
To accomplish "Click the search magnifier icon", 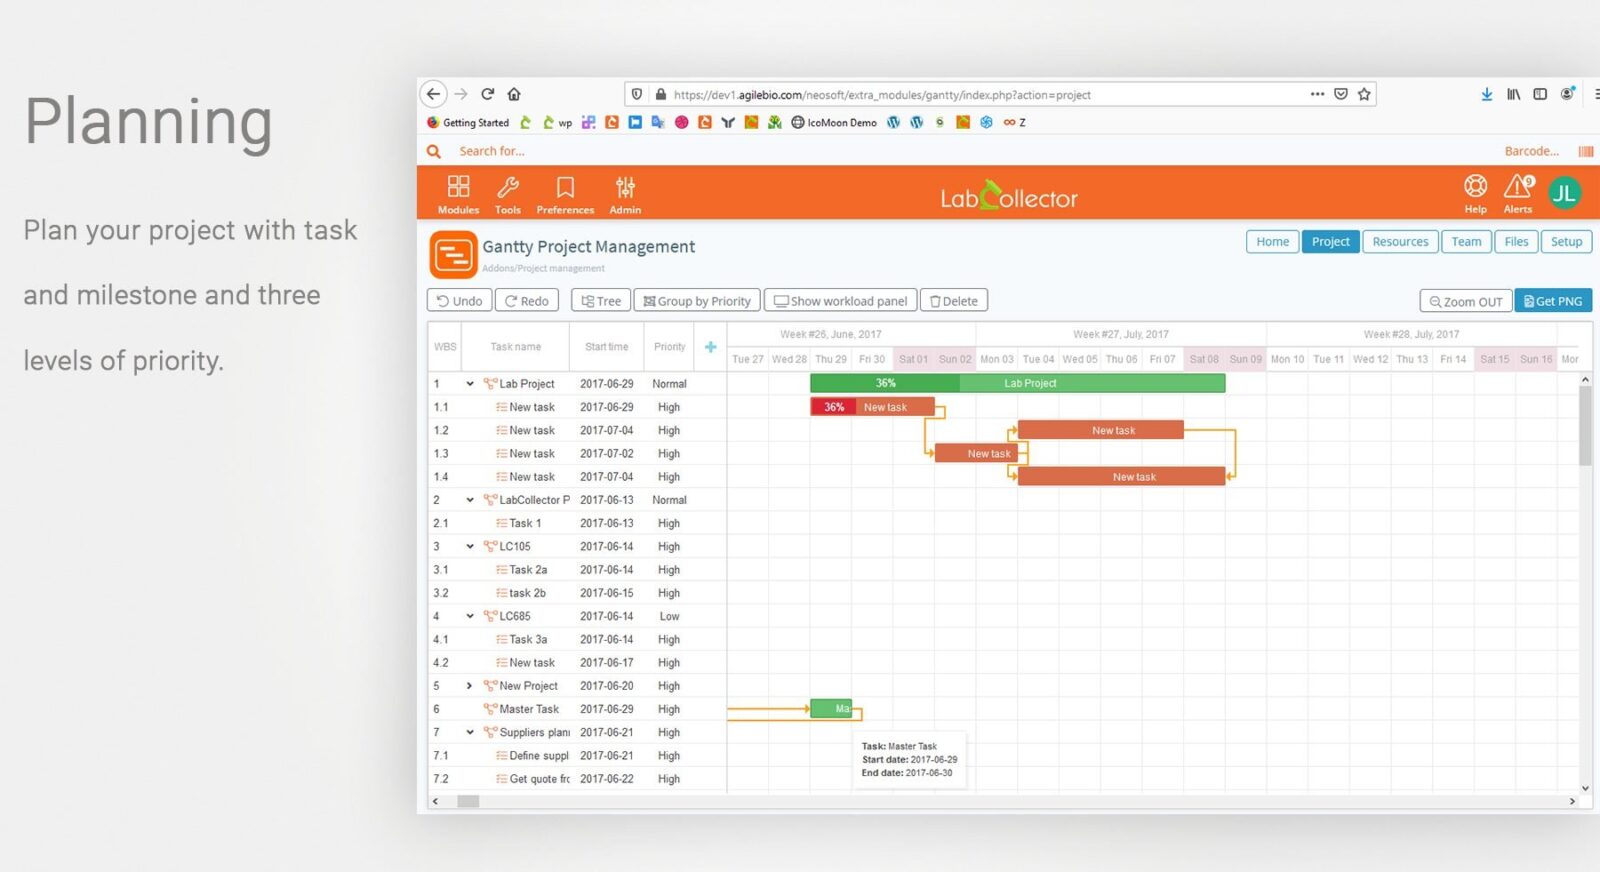I will point(434,151).
